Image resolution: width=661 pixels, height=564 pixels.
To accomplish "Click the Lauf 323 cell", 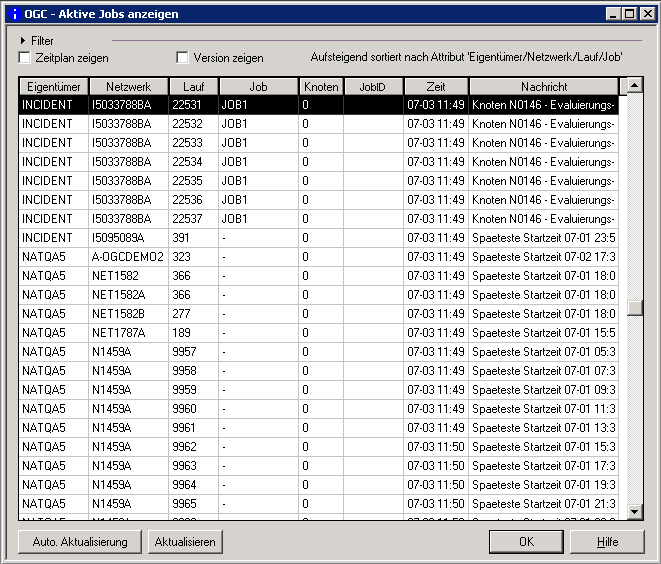I will pyautogui.click(x=193, y=257).
